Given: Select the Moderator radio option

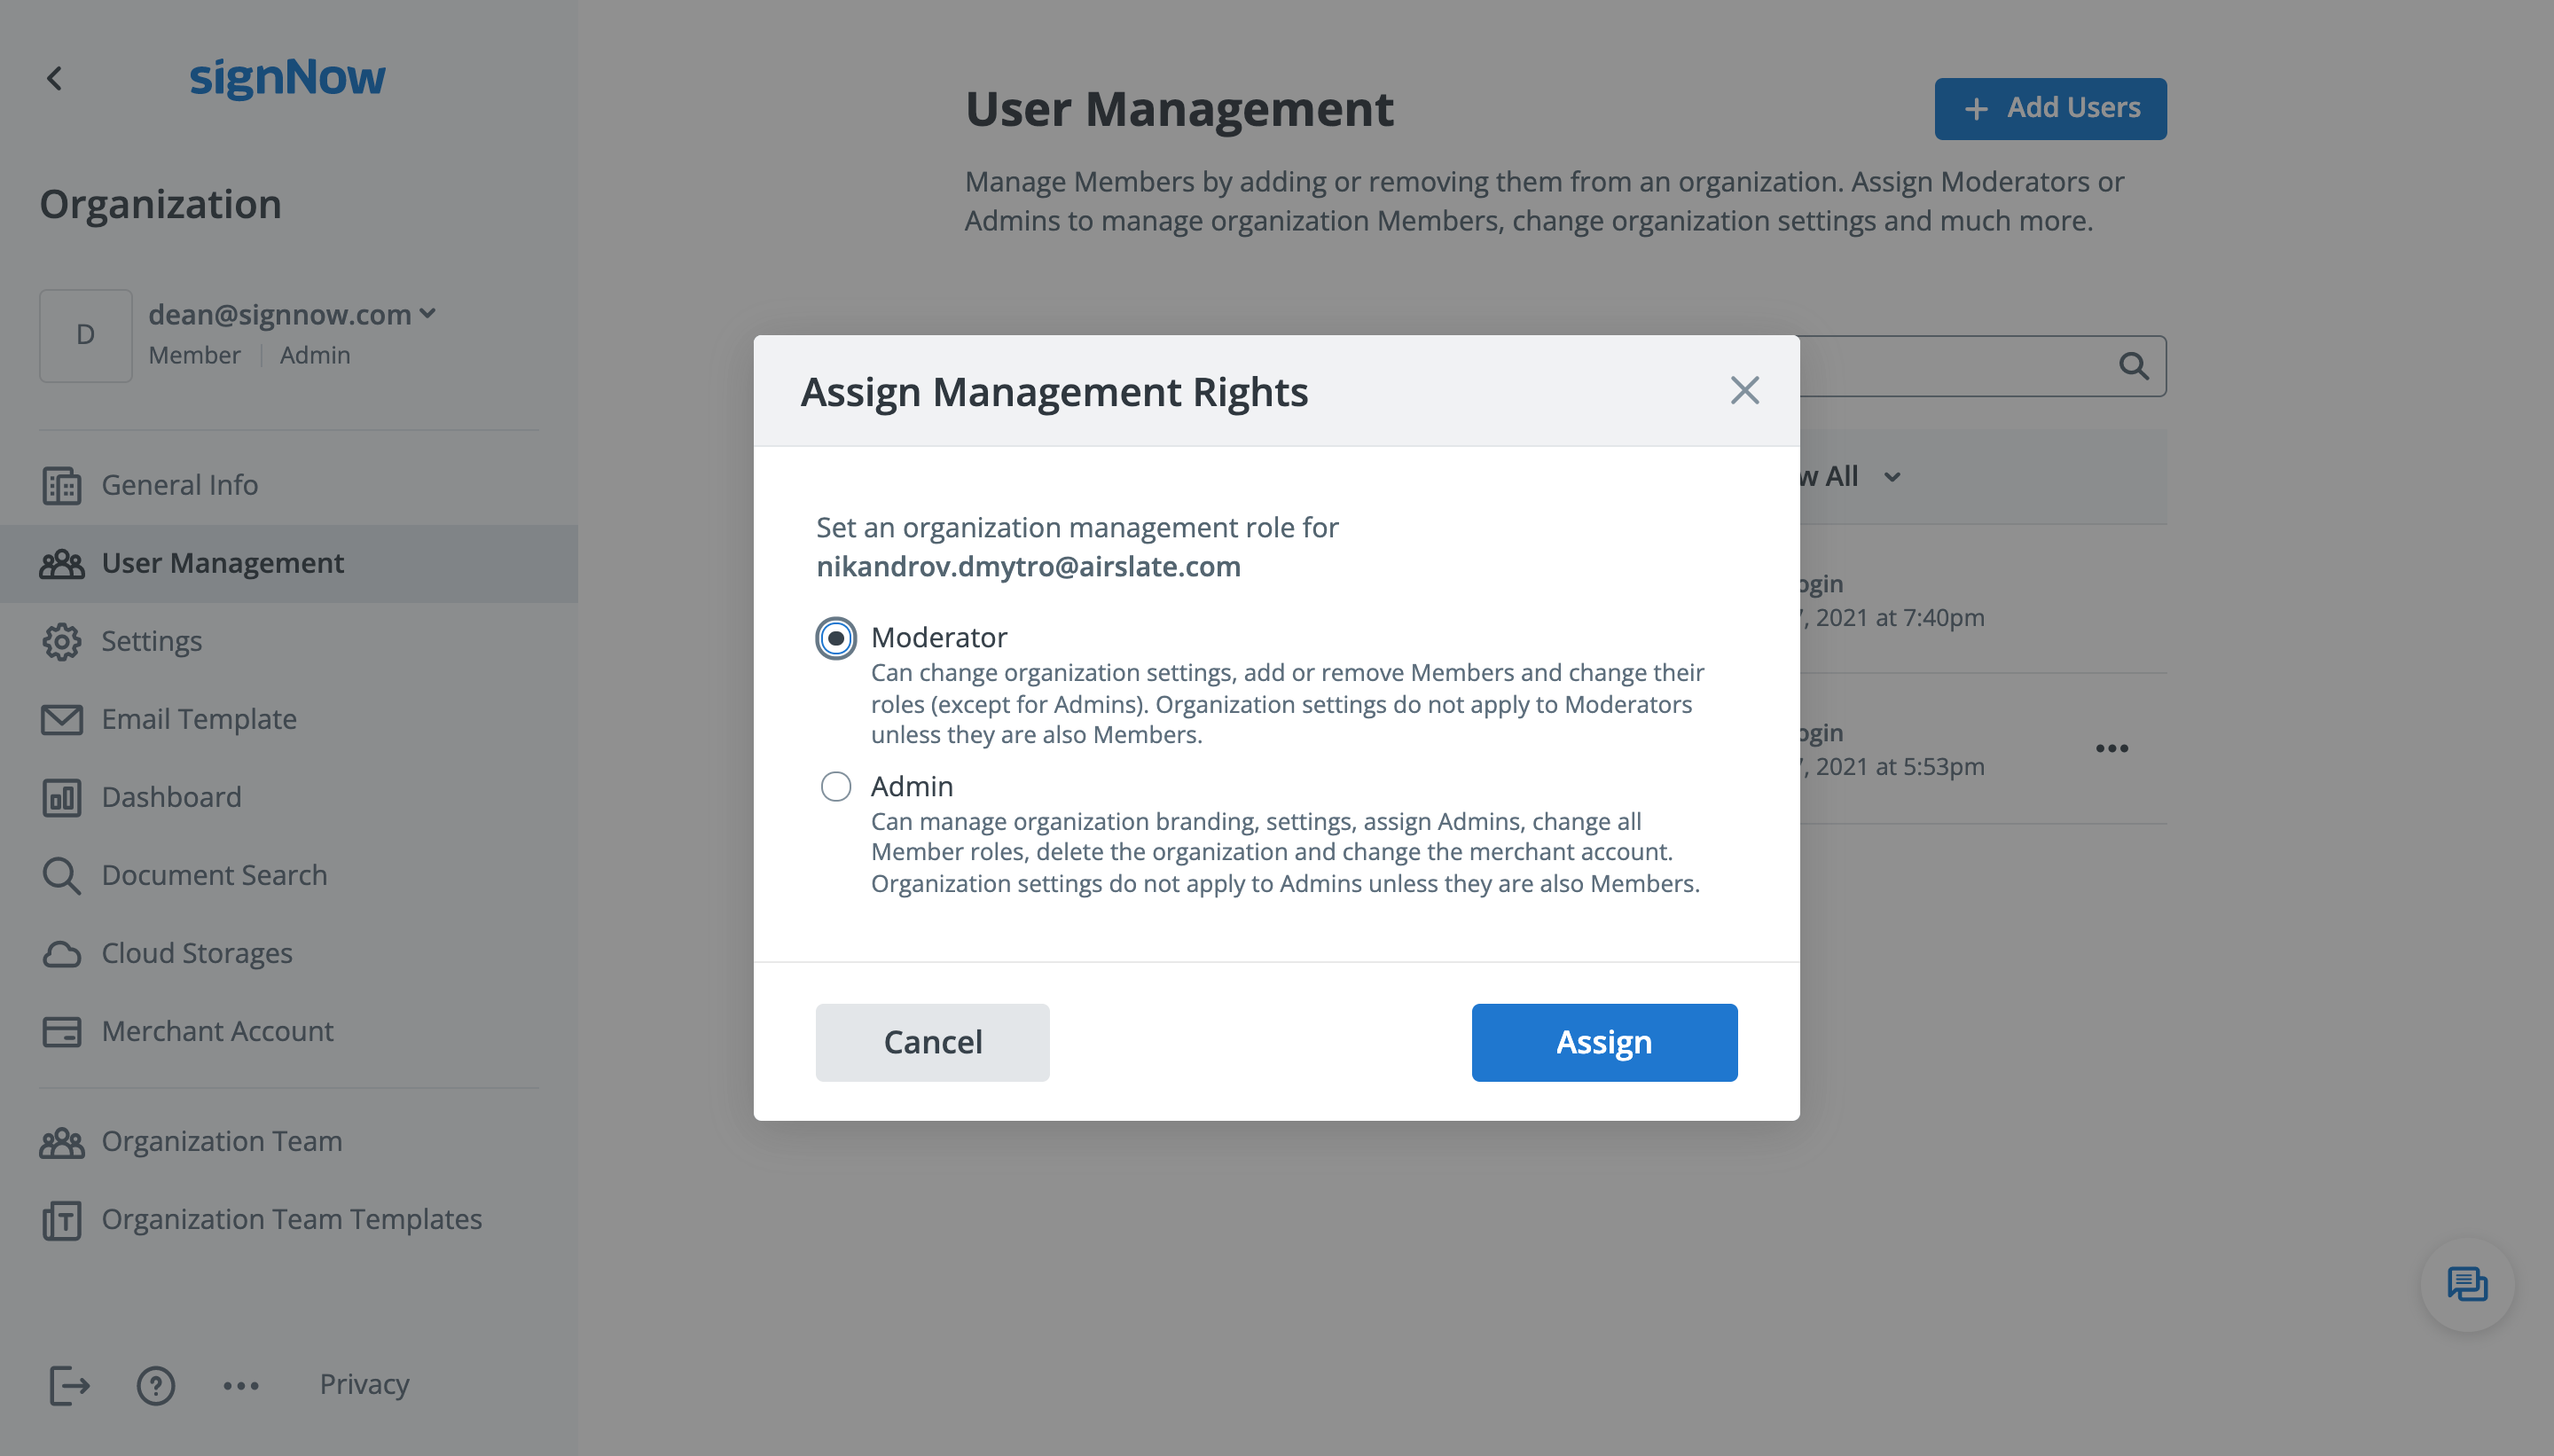Looking at the screenshot, I should coord(836,638).
